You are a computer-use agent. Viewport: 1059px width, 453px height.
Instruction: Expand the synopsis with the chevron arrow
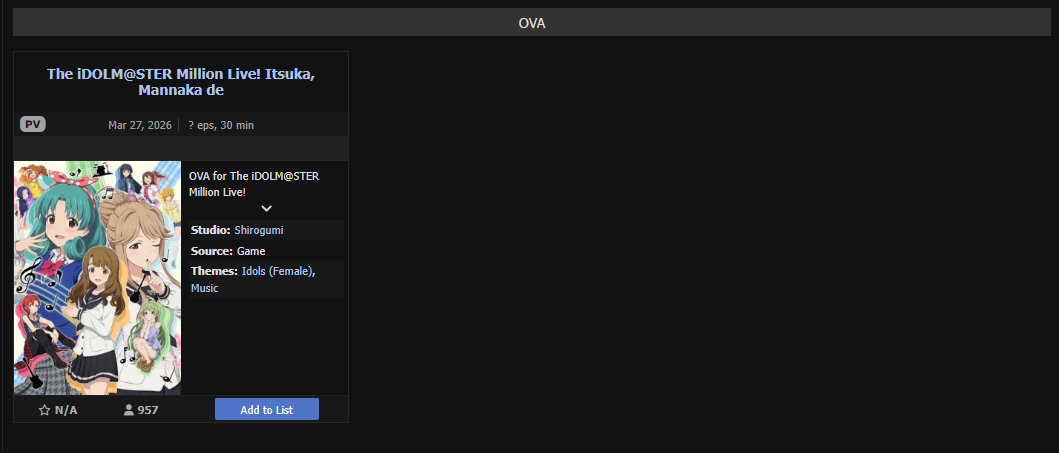click(x=266, y=208)
